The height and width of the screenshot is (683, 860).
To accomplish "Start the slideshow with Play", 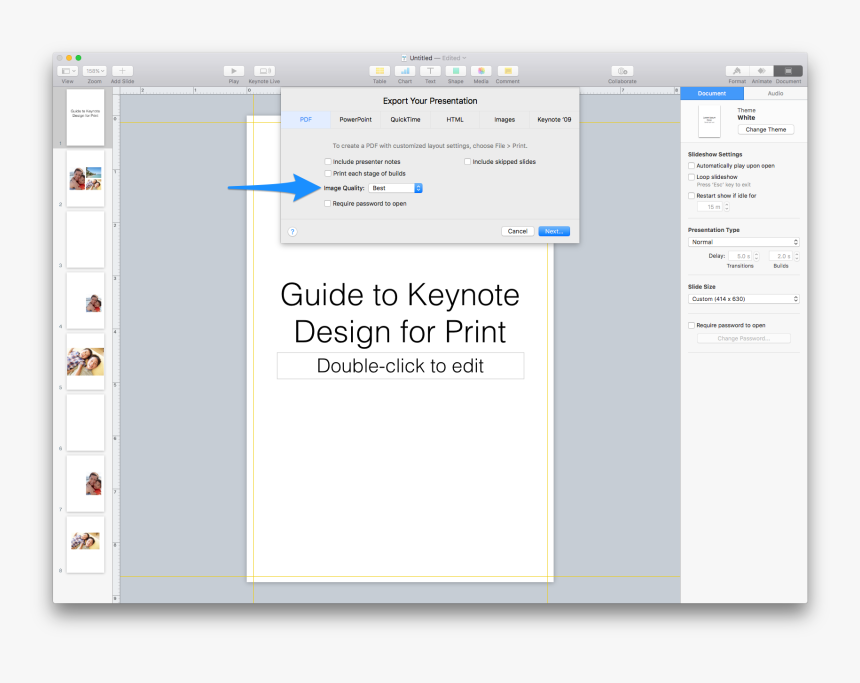I will pos(234,71).
